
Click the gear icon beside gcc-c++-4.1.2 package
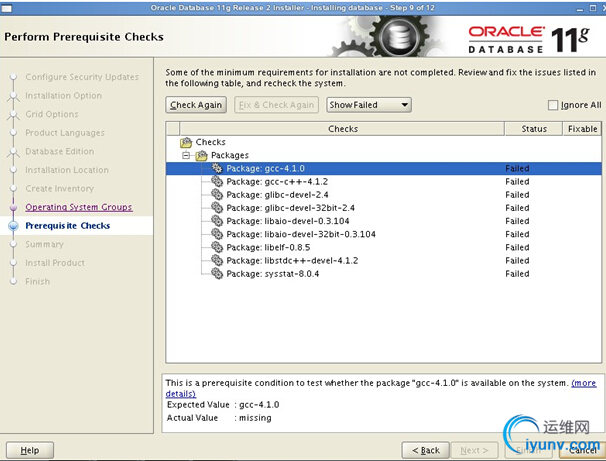[217, 181]
